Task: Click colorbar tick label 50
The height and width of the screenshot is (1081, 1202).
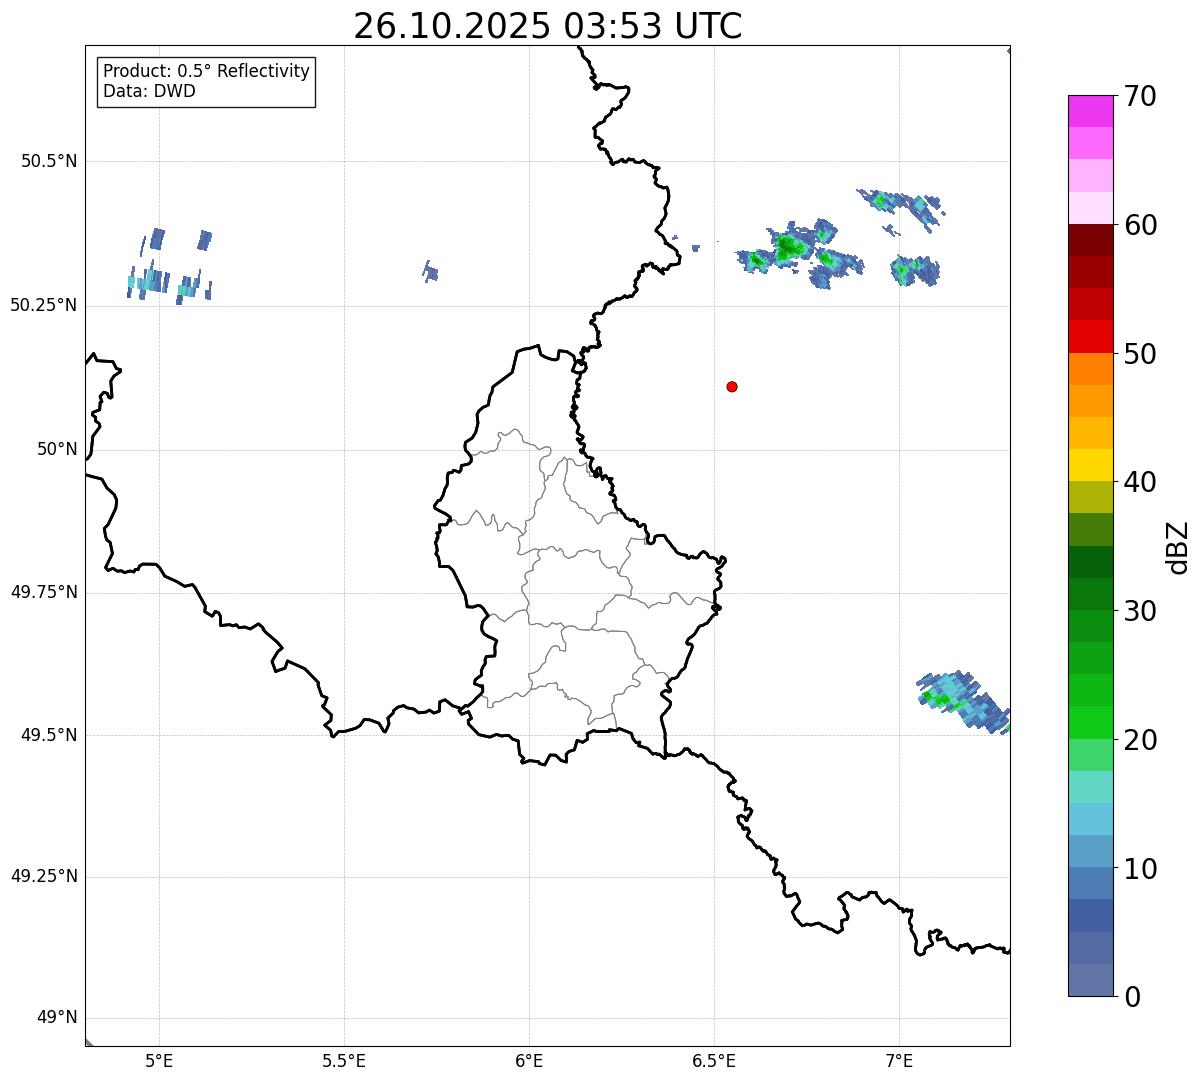Action: [x=1140, y=354]
